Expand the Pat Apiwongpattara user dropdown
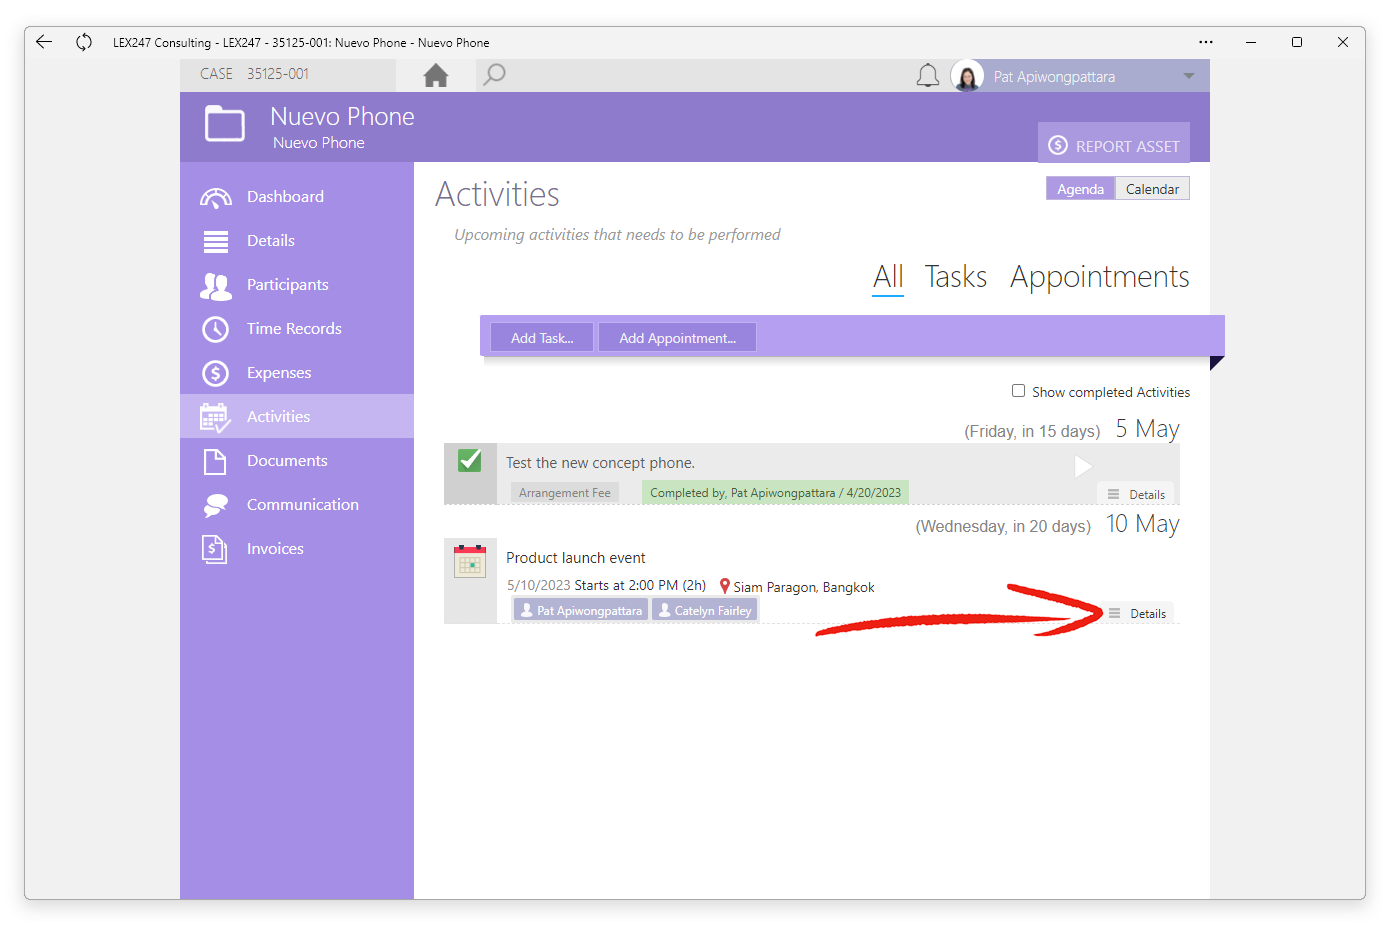The image size is (1390, 925). [1189, 76]
